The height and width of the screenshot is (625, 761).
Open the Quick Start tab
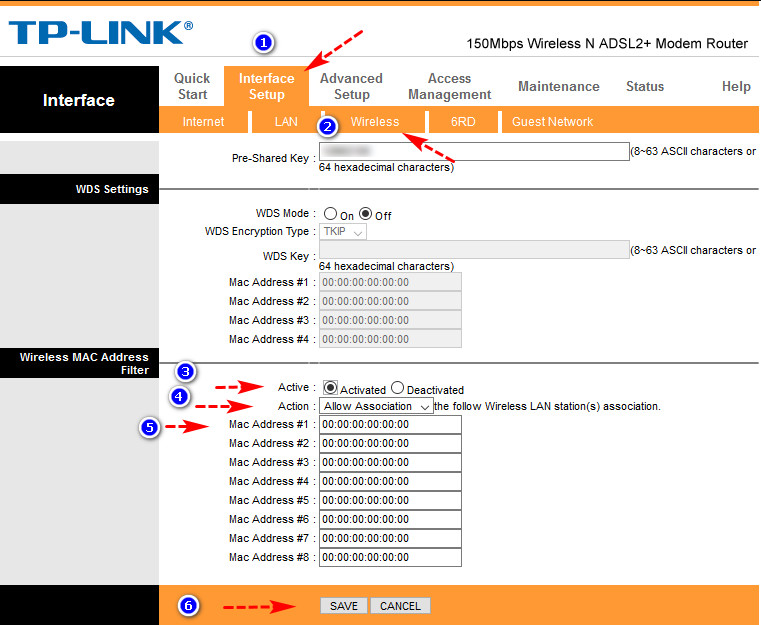[x=192, y=86]
